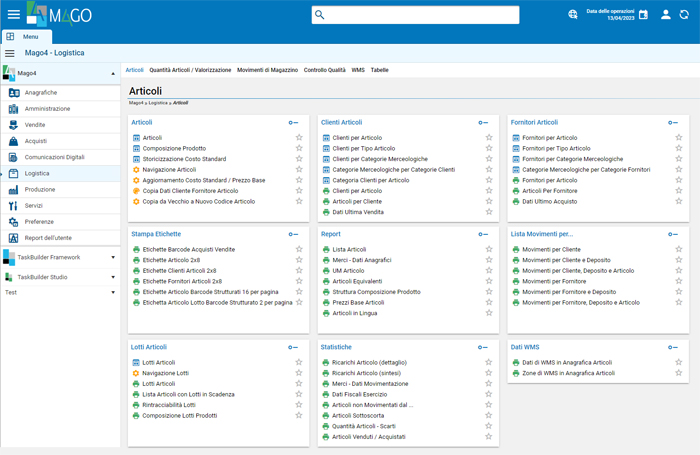Screen dimensions: 700x455
Task: Open the Produzione factory icon
Action: (x=14, y=189)
